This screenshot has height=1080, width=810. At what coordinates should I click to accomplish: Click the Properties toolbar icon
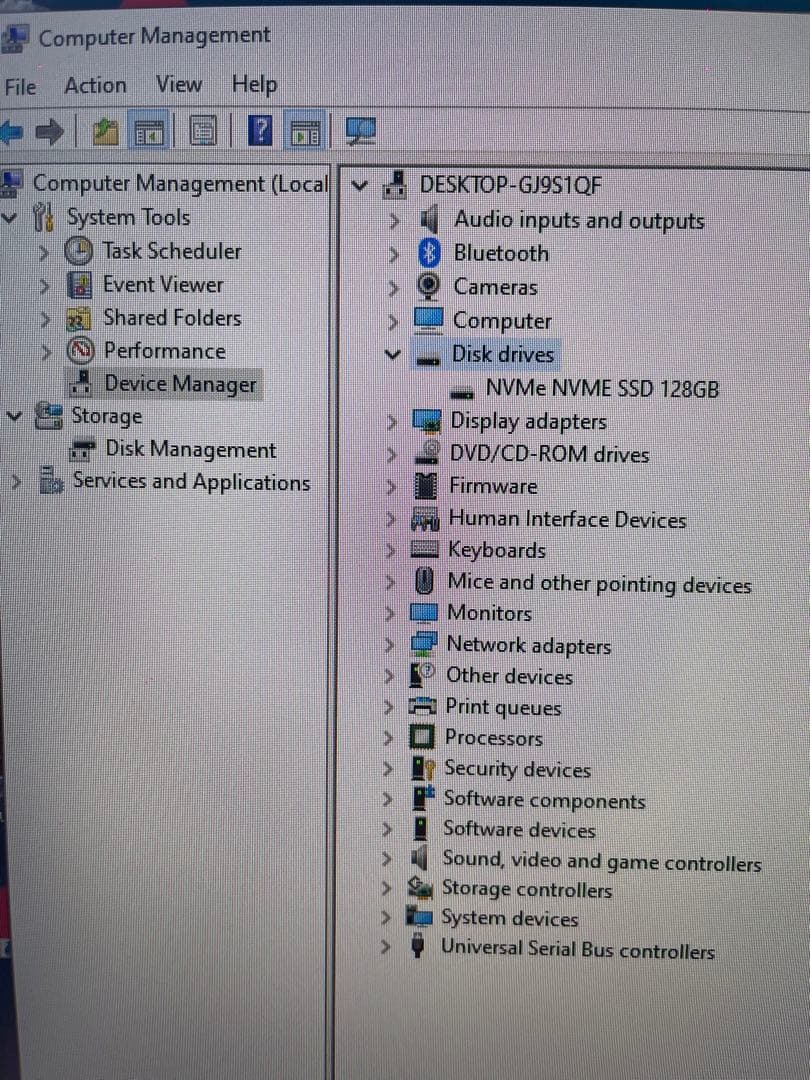pos(204,132)
